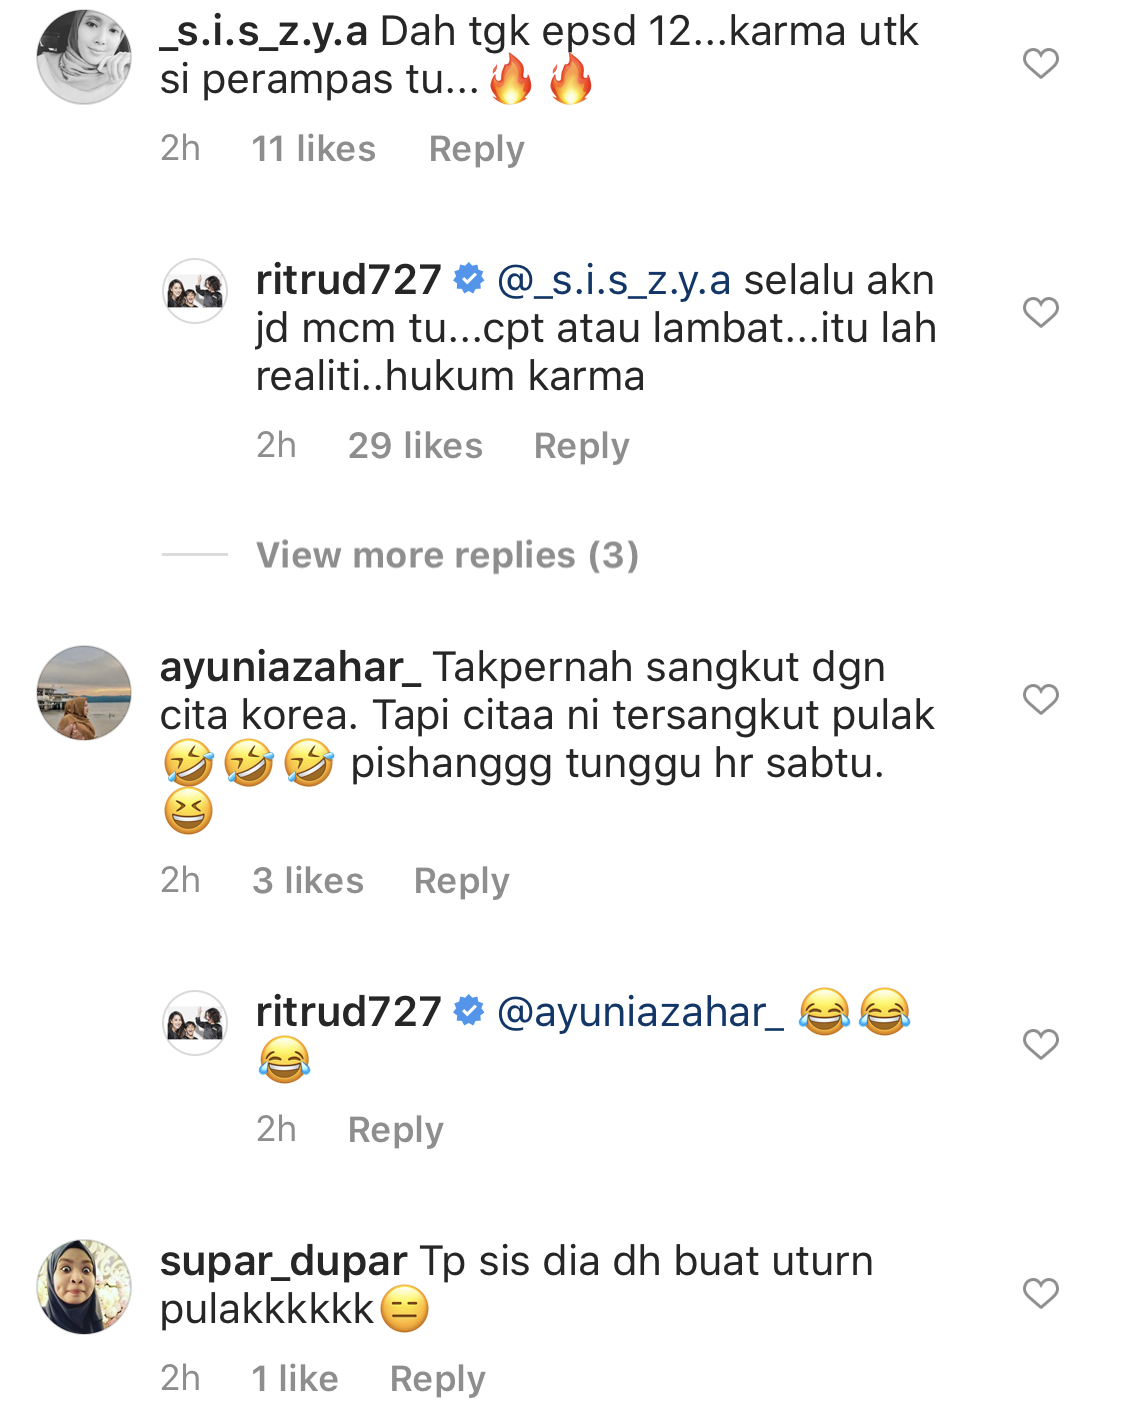Image resolution: width=1125 pixels, height=1409 pixels.
Task: Like _s.i.s_z.y.a's comment with heart icon
Action: point(1040,63)
